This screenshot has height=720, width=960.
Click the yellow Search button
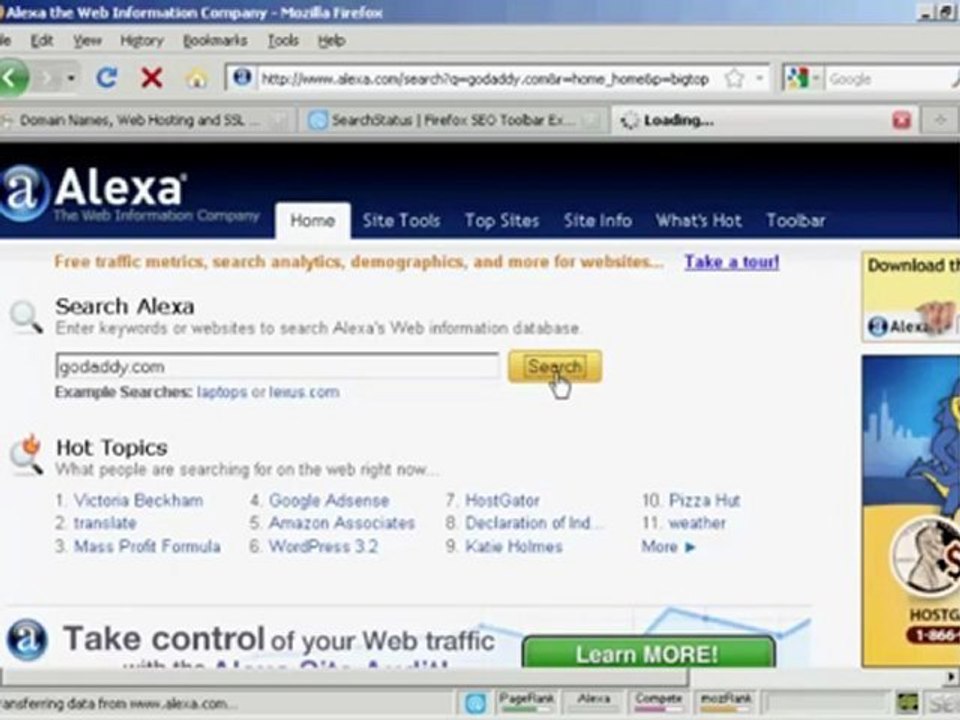coord(555,367)
